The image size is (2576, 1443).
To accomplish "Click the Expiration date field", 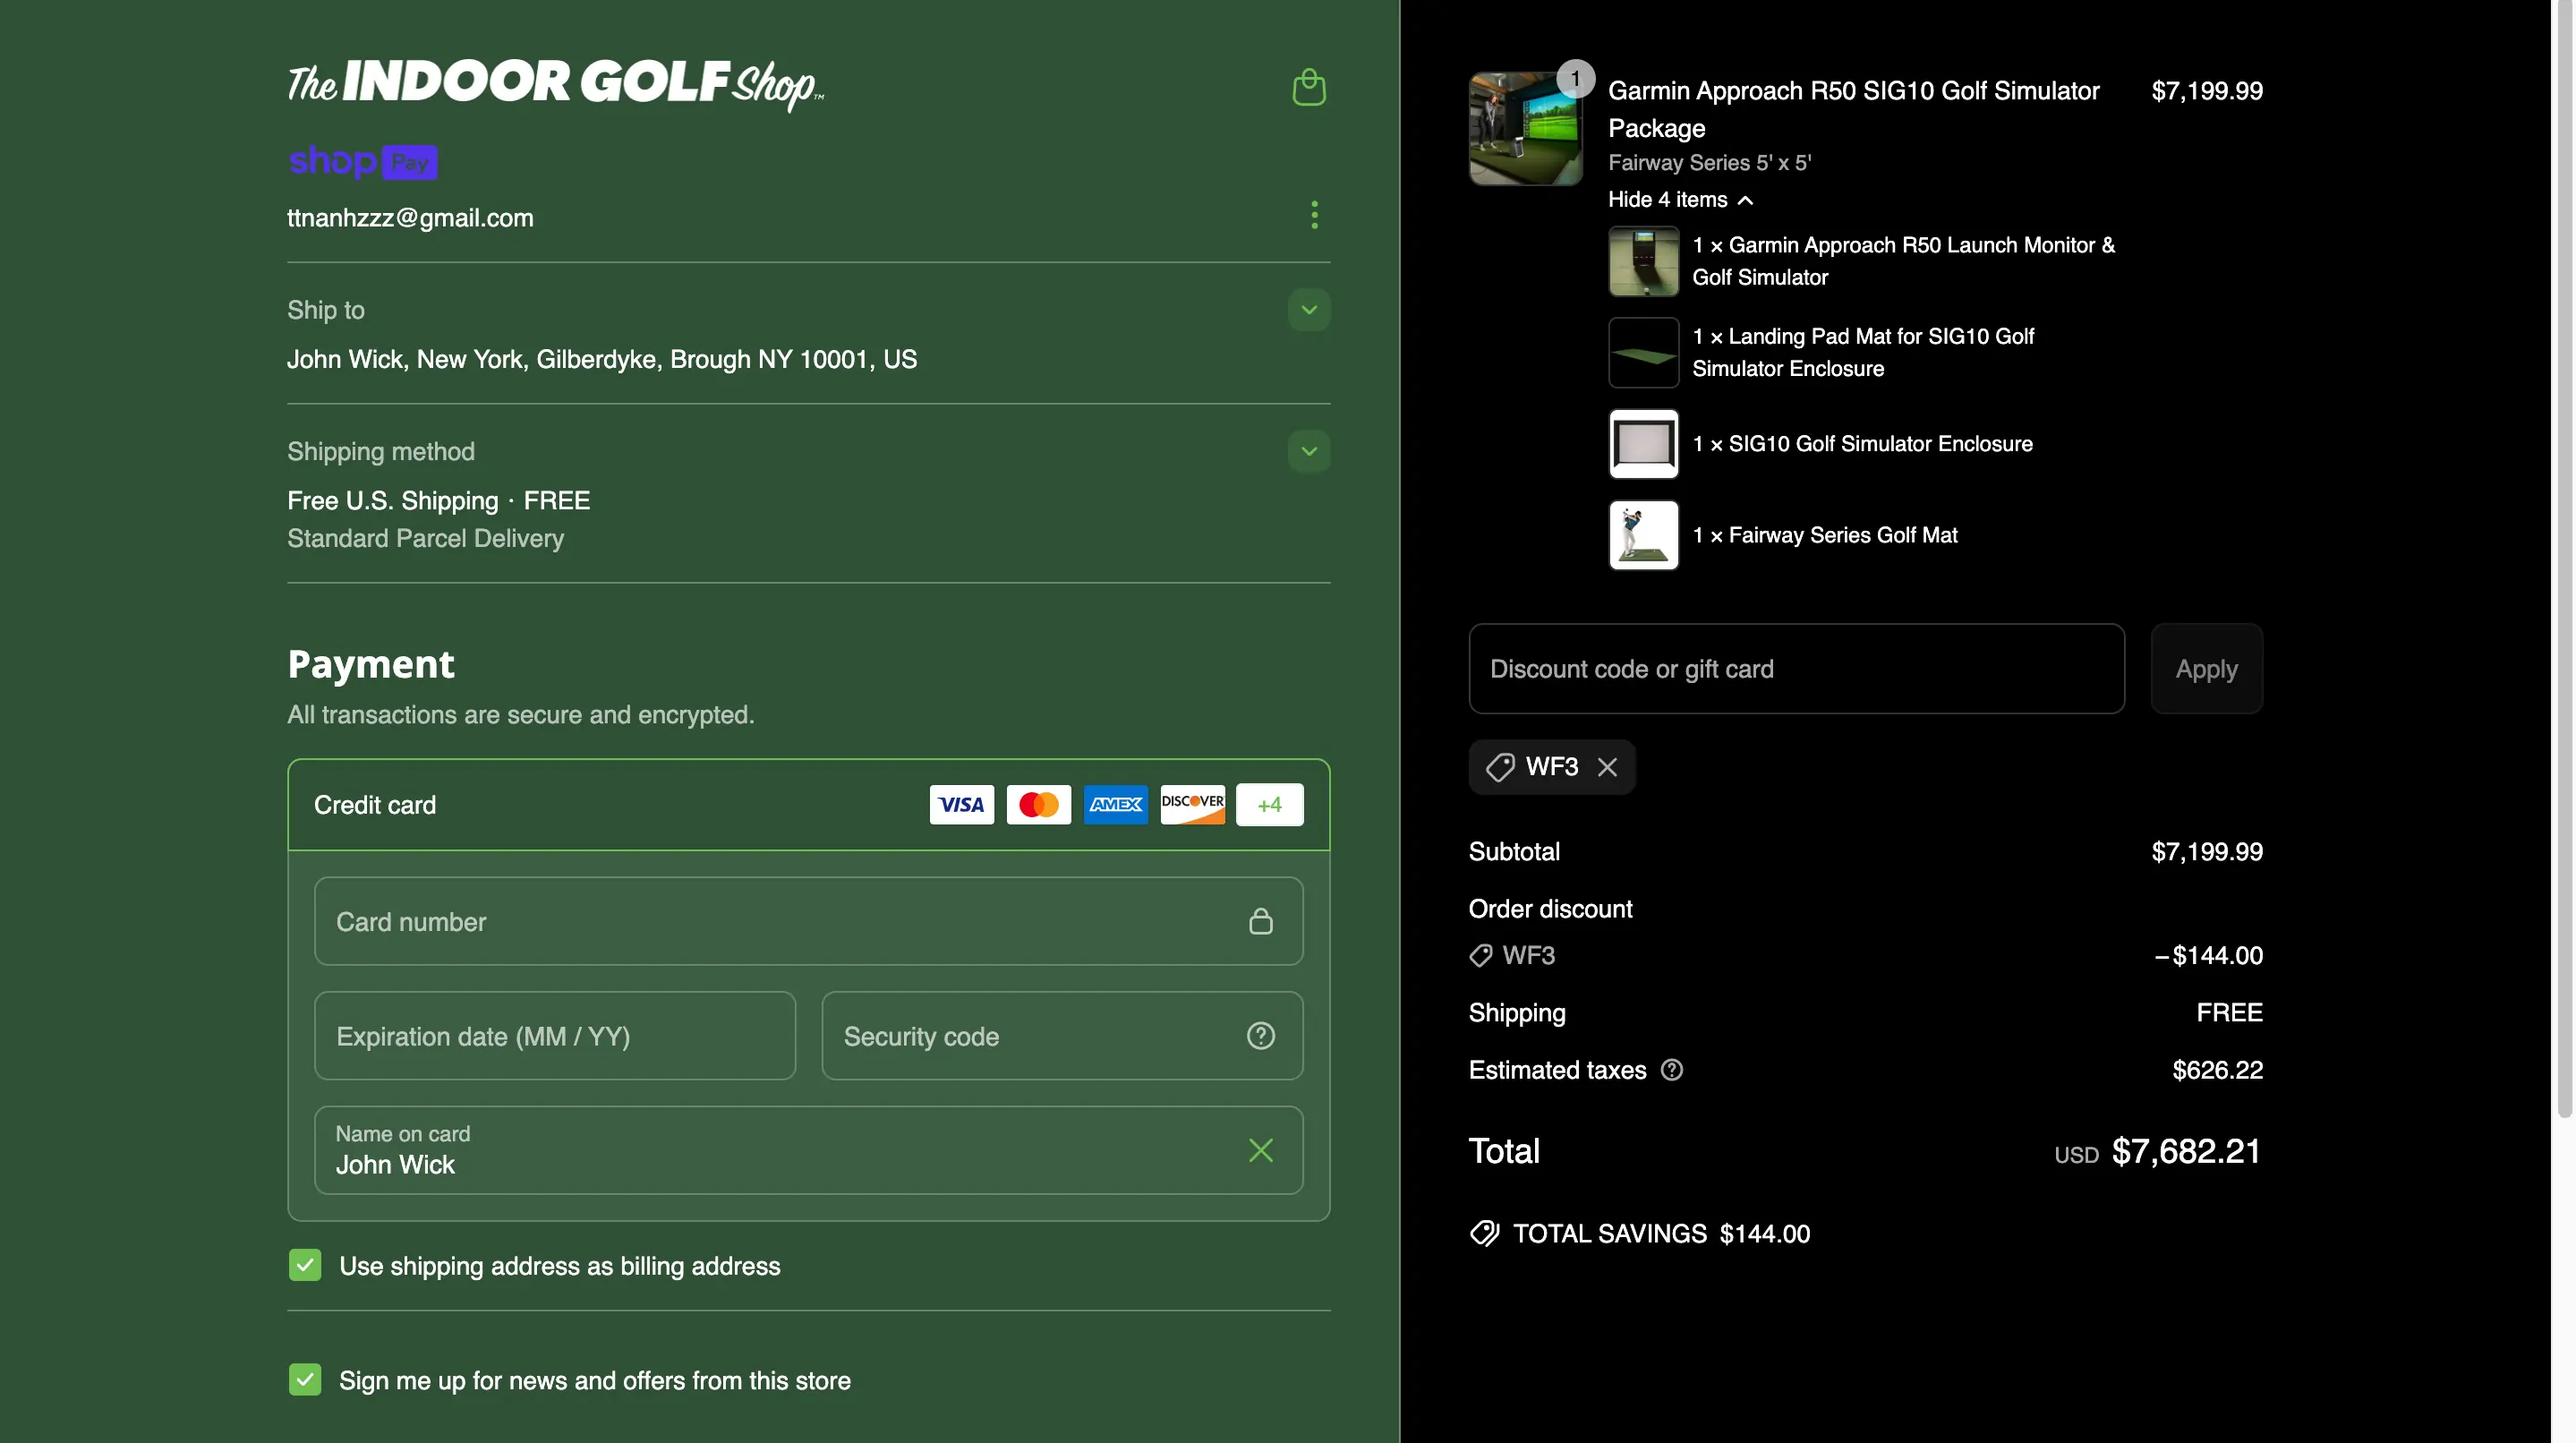I will point(555,1036).
